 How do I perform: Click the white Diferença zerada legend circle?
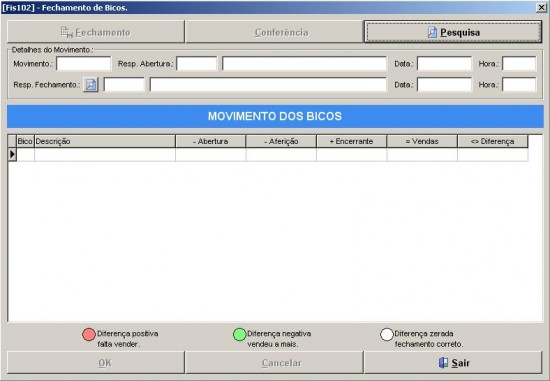[x=387, y=334]
